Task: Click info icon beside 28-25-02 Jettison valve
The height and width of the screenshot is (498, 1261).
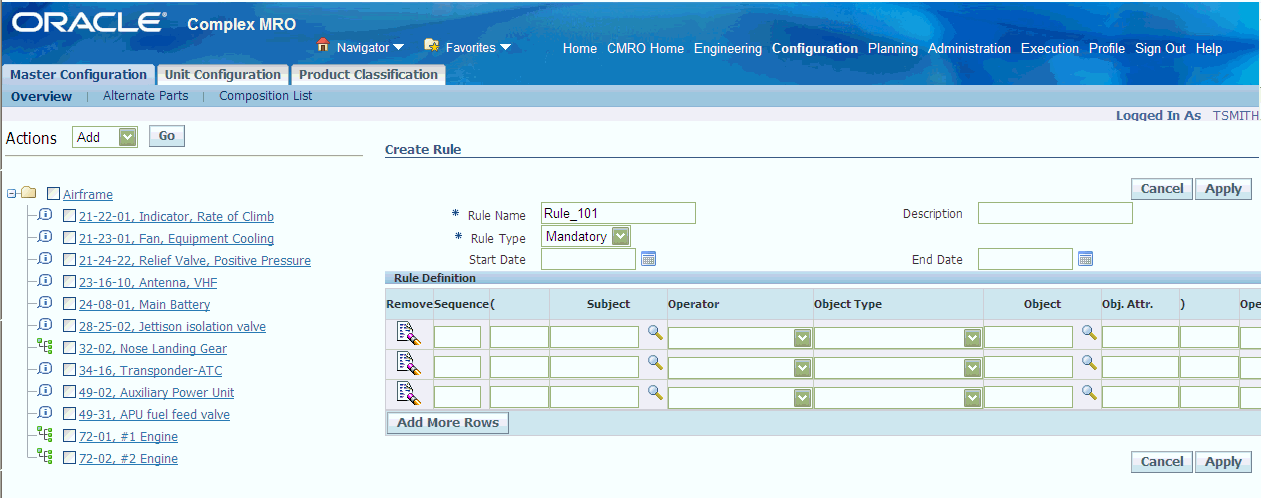Action: [44, 325]
